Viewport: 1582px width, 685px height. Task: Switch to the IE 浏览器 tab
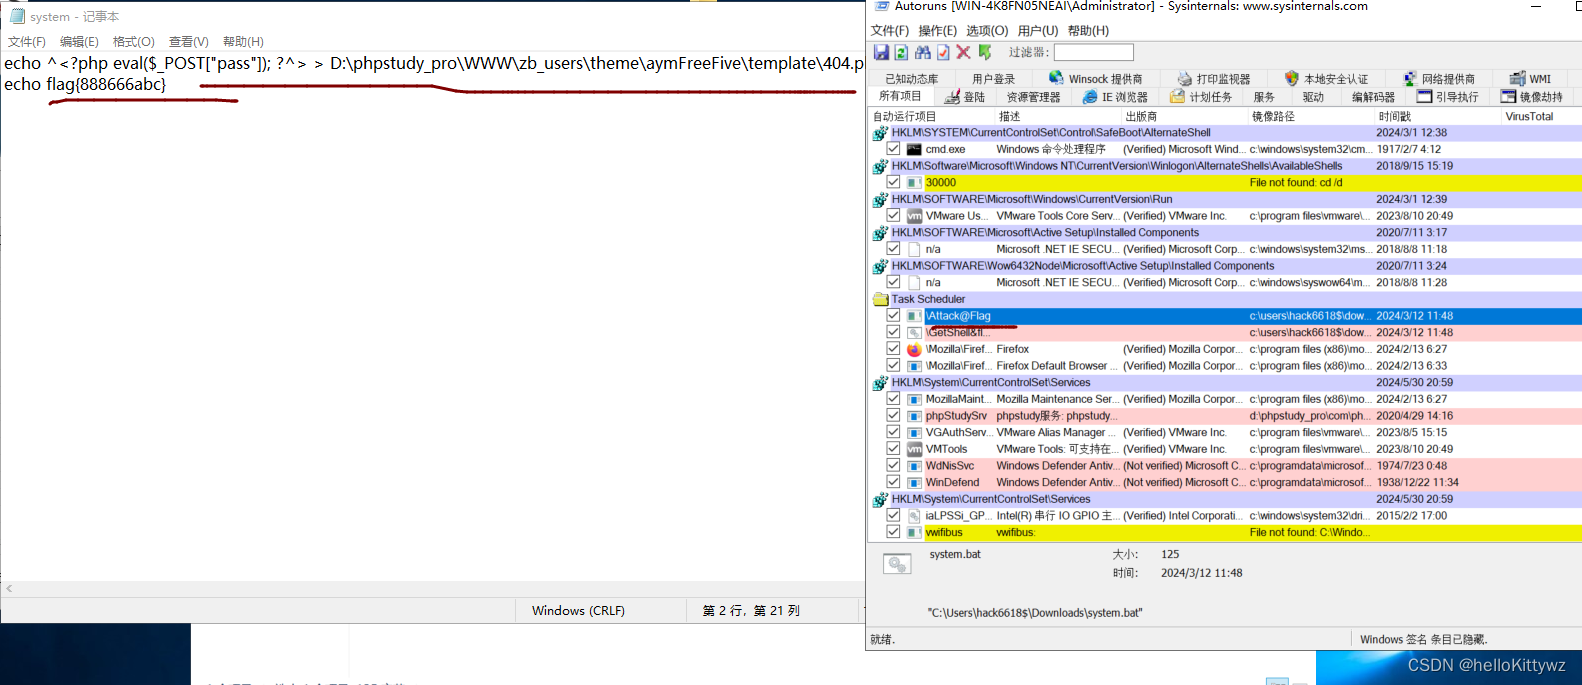[1116, 97]
